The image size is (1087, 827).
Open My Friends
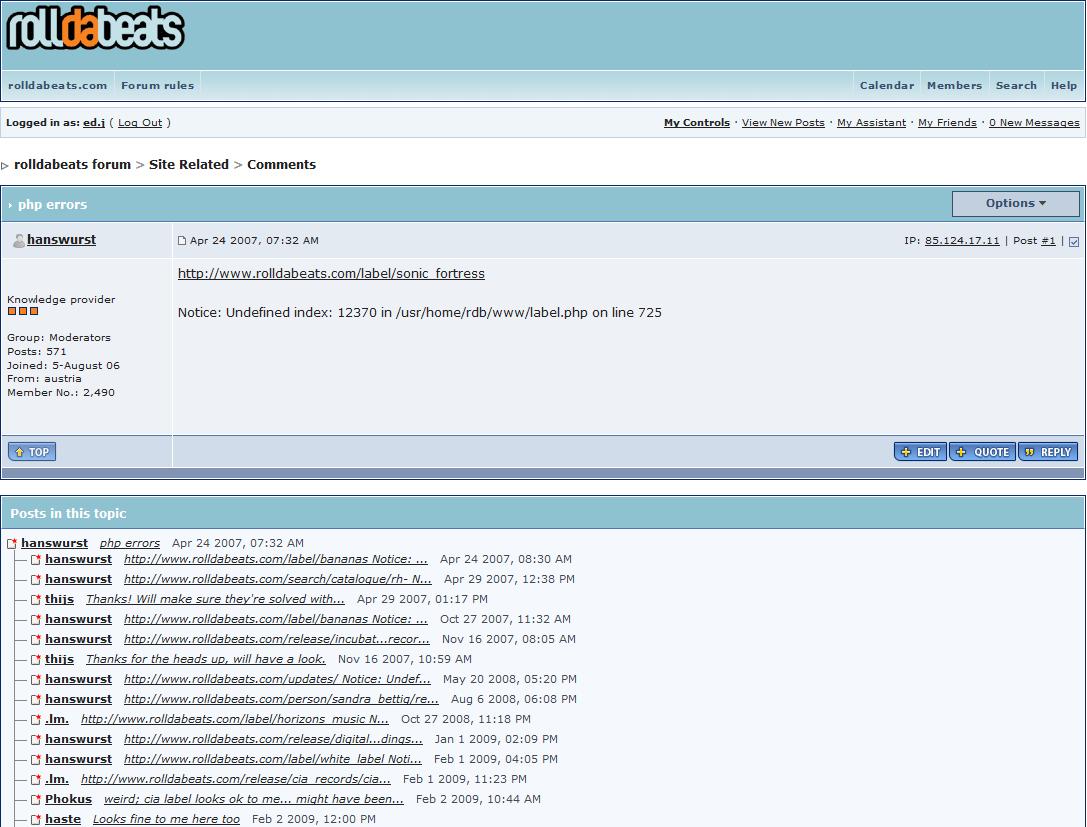tap(947, 123)
